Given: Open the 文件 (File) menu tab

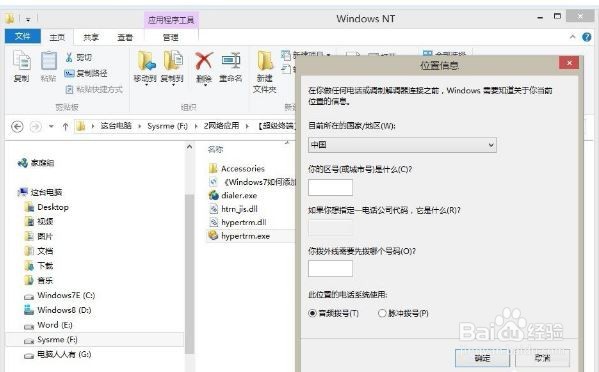Looking at the screenshot, I should [23, 36].
